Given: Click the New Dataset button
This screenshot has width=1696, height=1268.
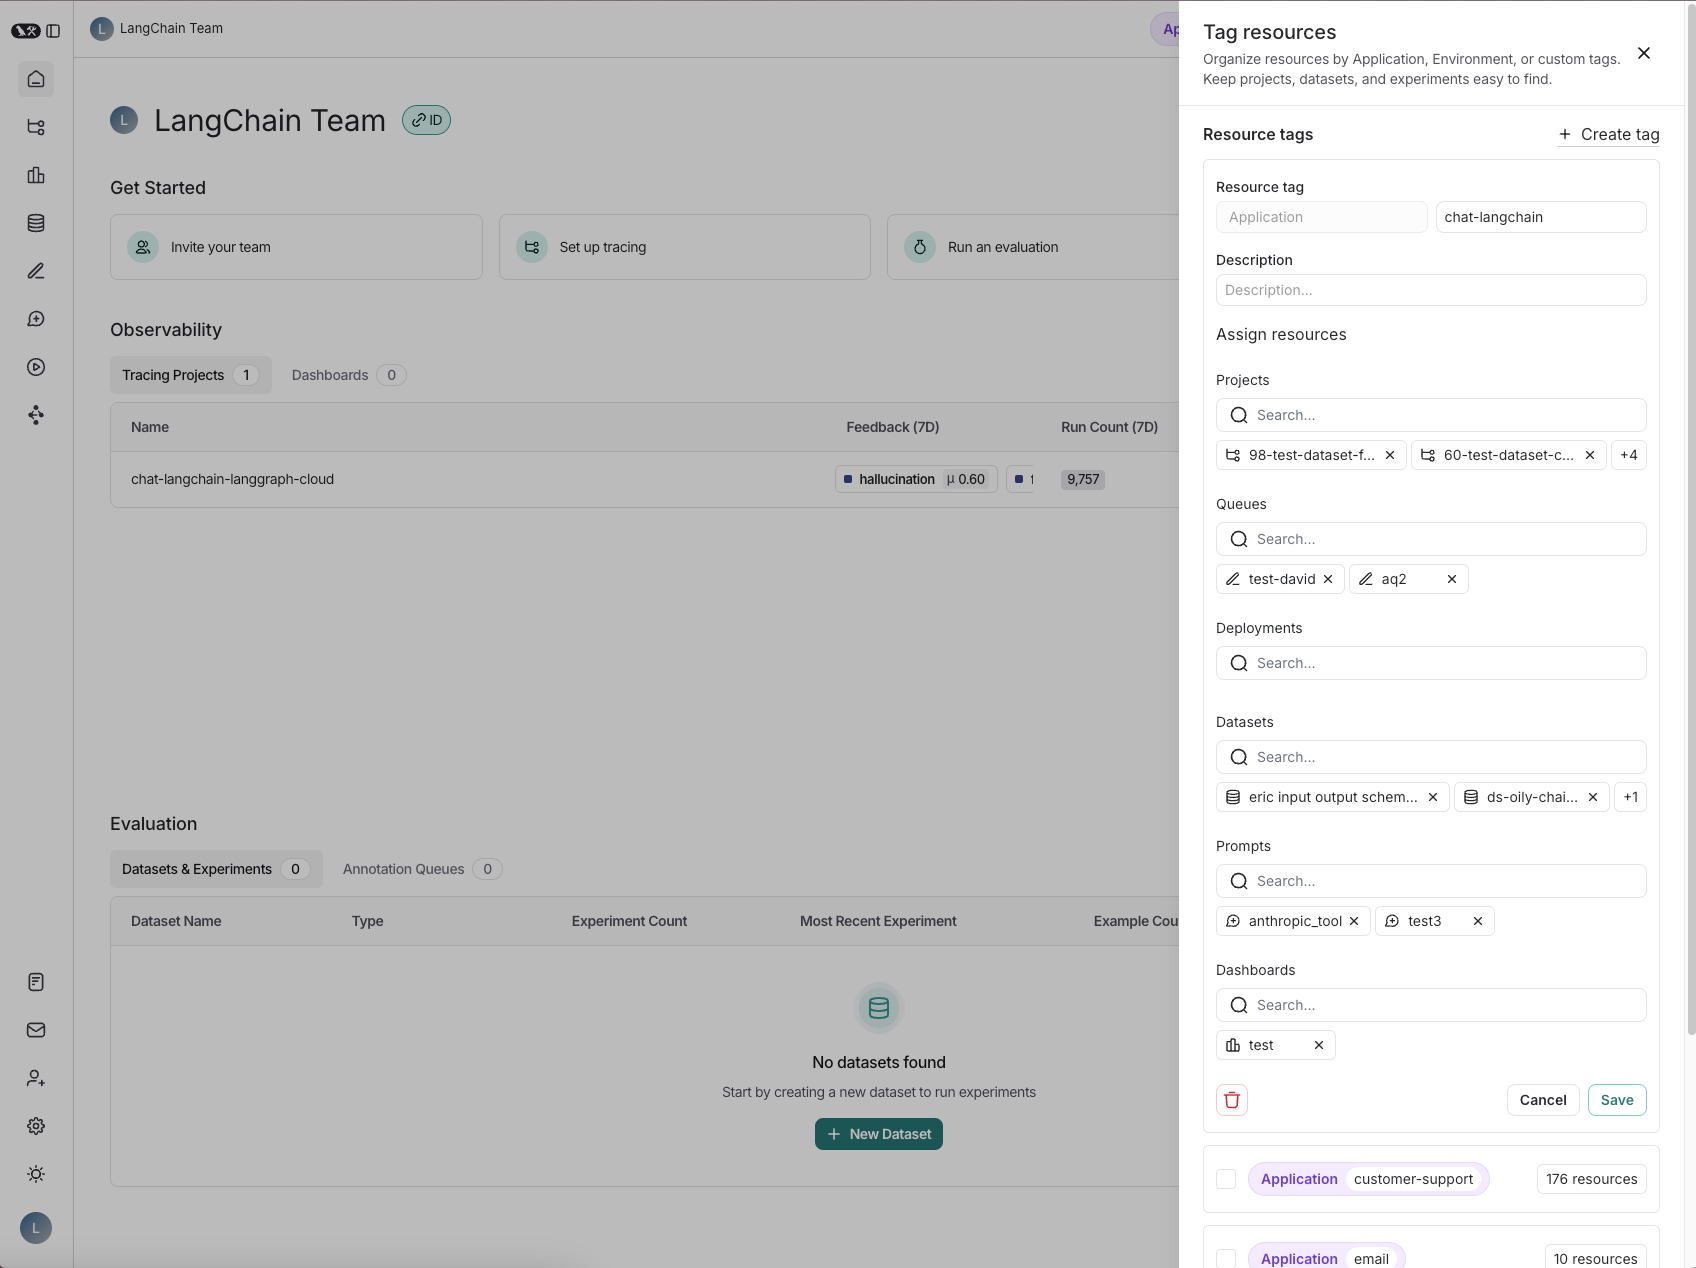Looking at the screenshot, I should [879, 1134].
